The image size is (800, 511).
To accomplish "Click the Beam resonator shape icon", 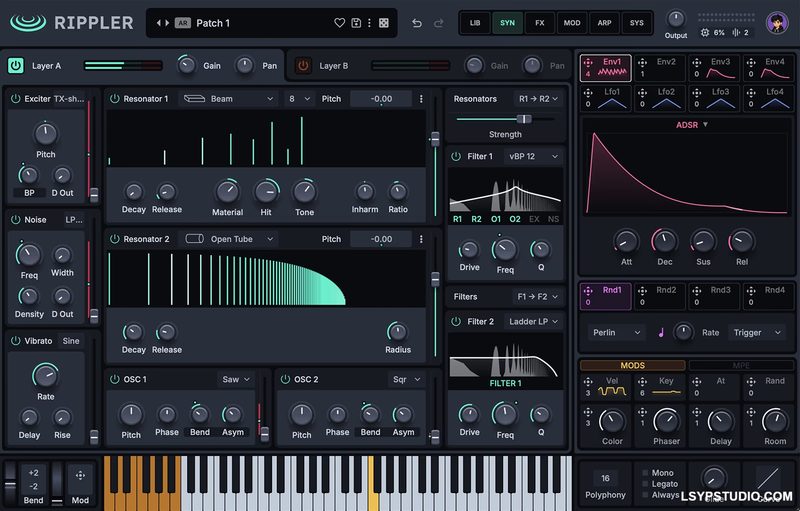I will [194, 99].
